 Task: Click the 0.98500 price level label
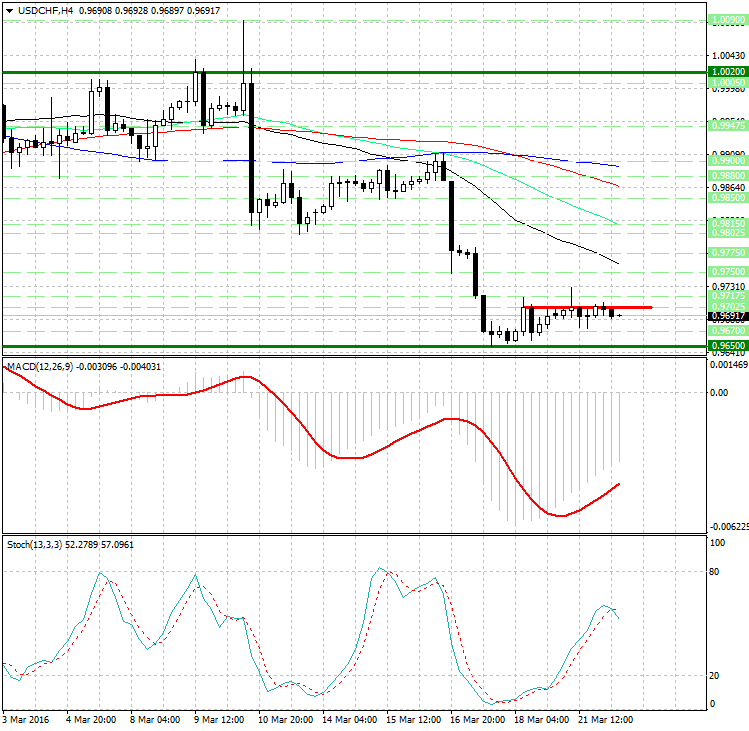point(728,198)
